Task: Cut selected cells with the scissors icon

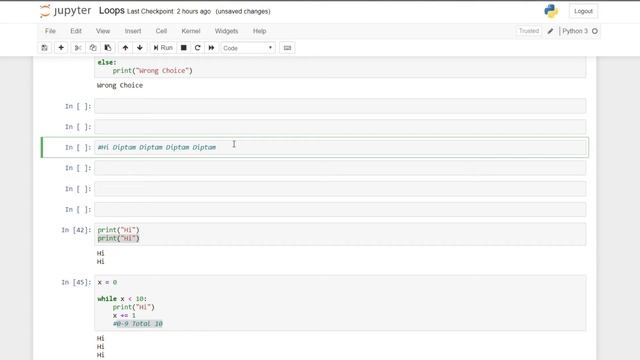Action: pos(78,48)
